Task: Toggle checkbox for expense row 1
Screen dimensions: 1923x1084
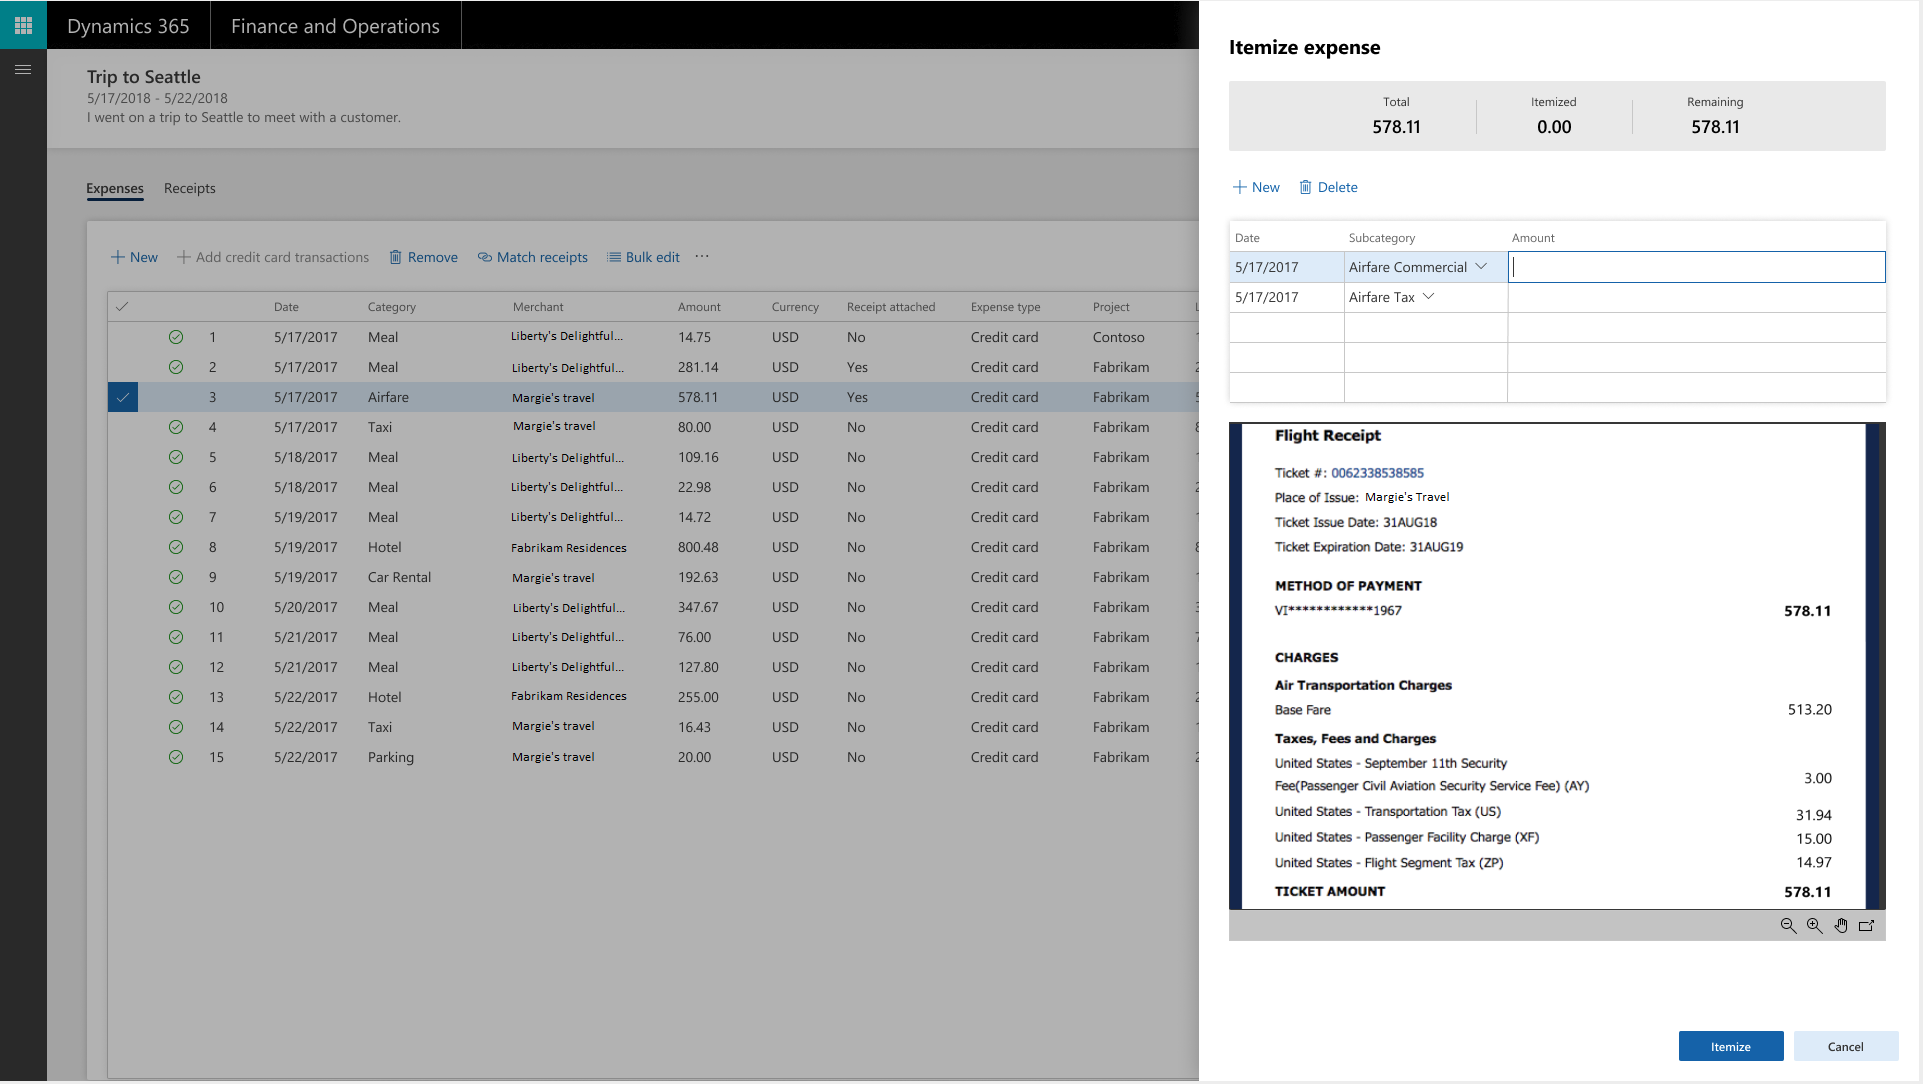Action: pyautogui.click(x=122, y=337)
